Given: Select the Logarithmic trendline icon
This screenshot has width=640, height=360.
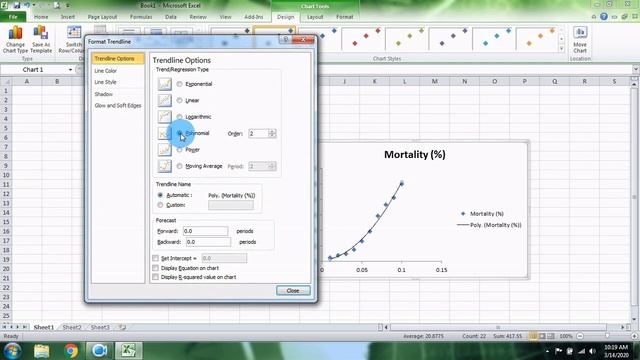Looking at the screenshot, I should pos(164,116).
